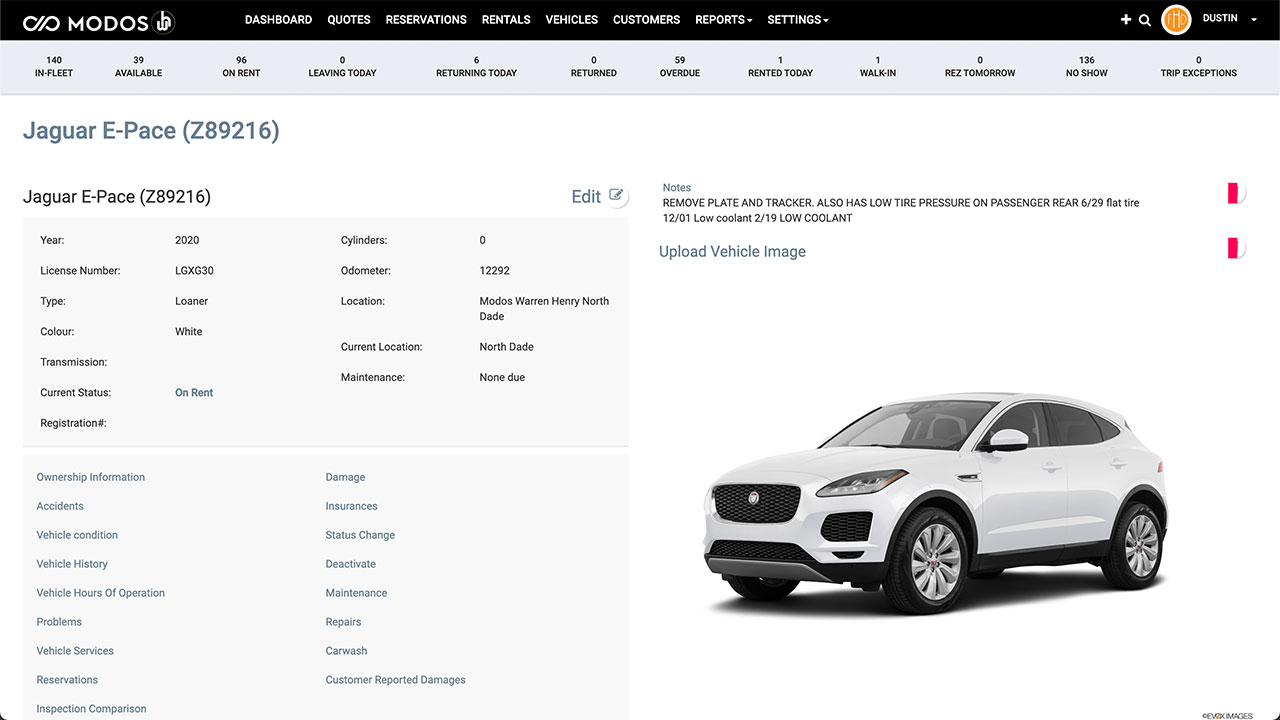Open Vehicle Hours Of Operation link

(x=101, y=593)
